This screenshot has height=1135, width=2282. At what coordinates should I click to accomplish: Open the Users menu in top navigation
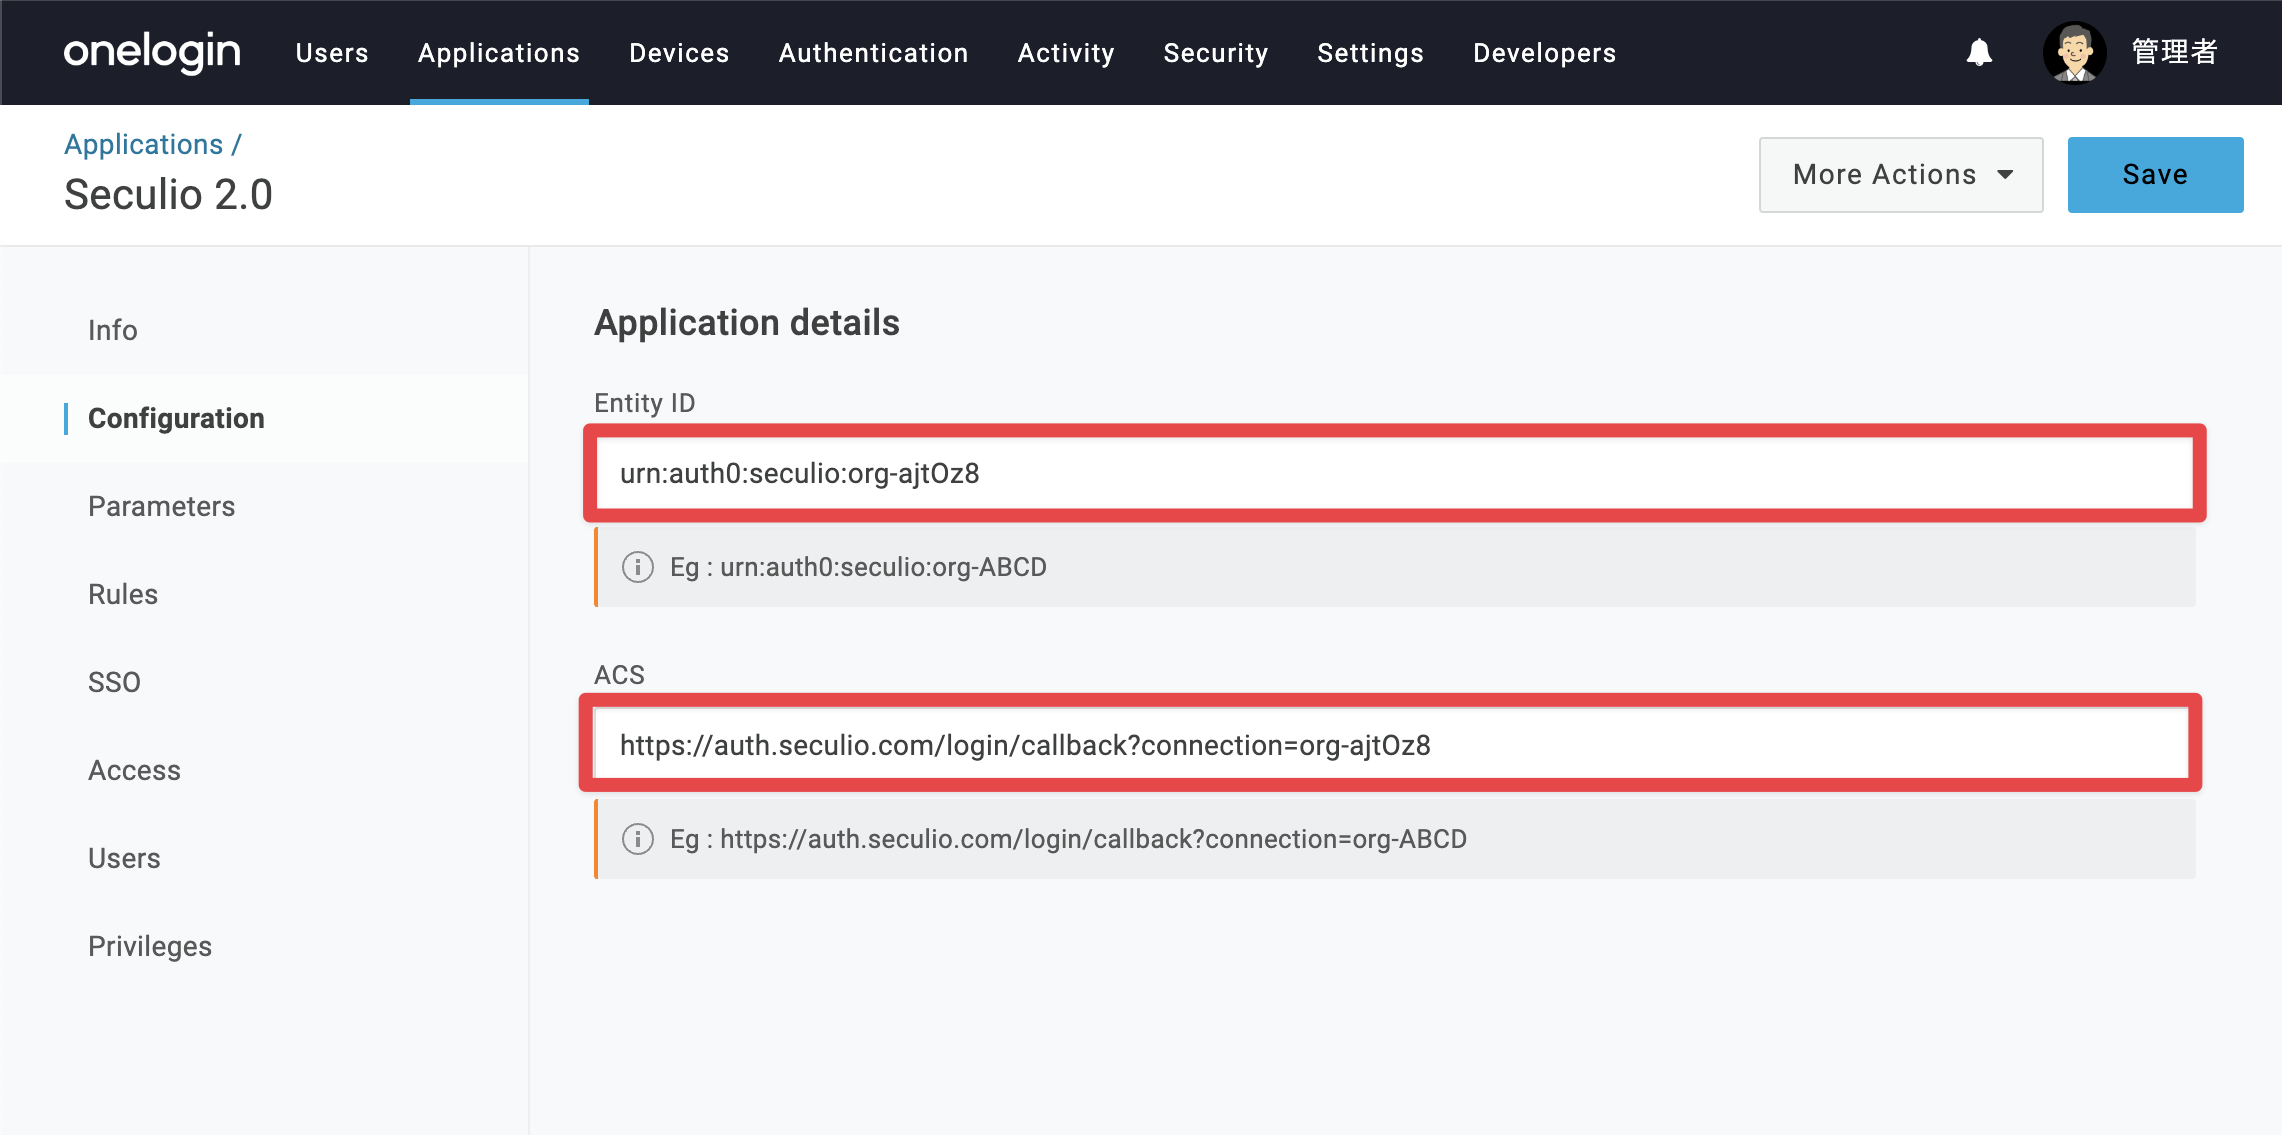[x=332, y=53]
